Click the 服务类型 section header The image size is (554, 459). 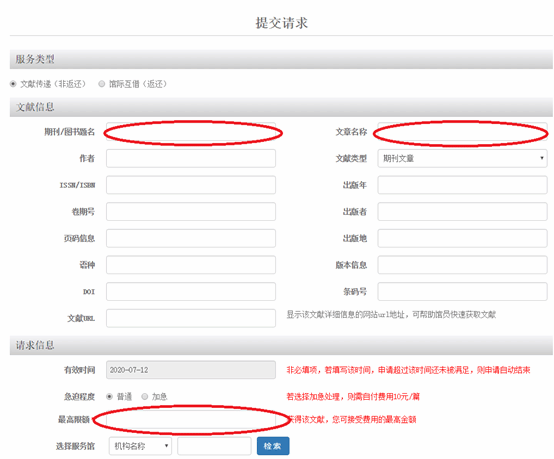click(x=281, y=59)
